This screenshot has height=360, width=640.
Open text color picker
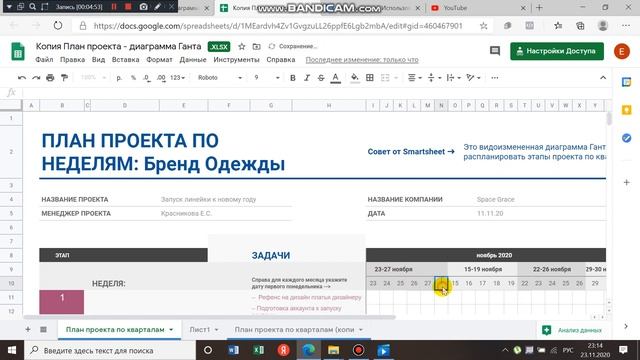pos(336,78)
